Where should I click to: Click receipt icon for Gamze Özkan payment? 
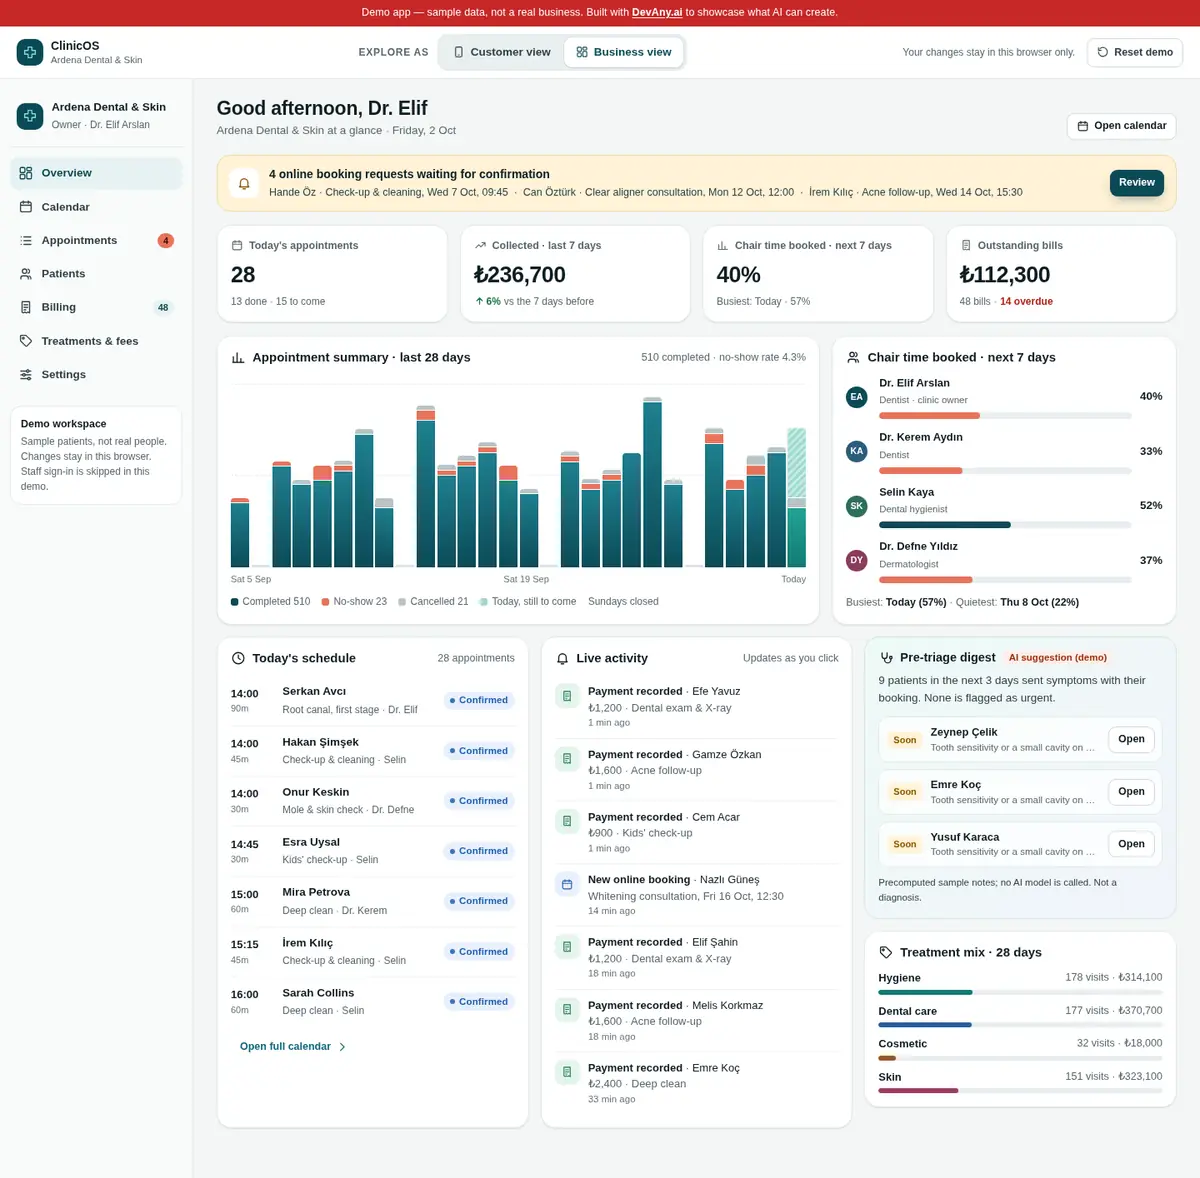(567, 759)
